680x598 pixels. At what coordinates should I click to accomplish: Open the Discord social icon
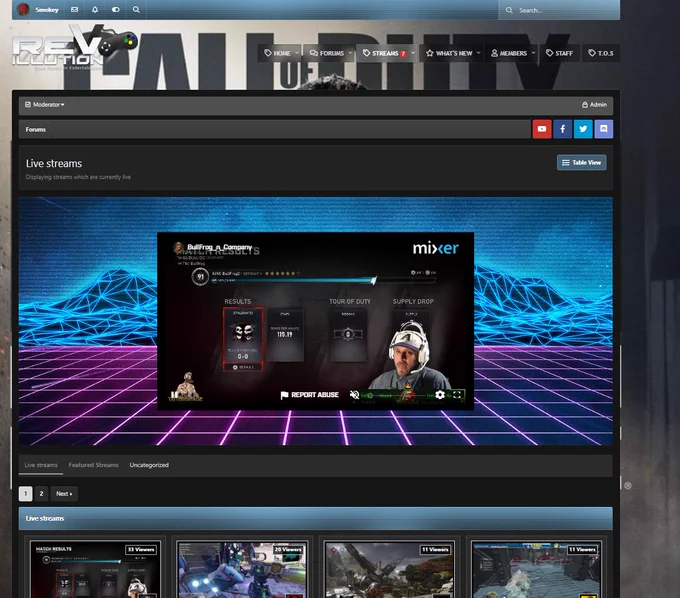(604, 129)
